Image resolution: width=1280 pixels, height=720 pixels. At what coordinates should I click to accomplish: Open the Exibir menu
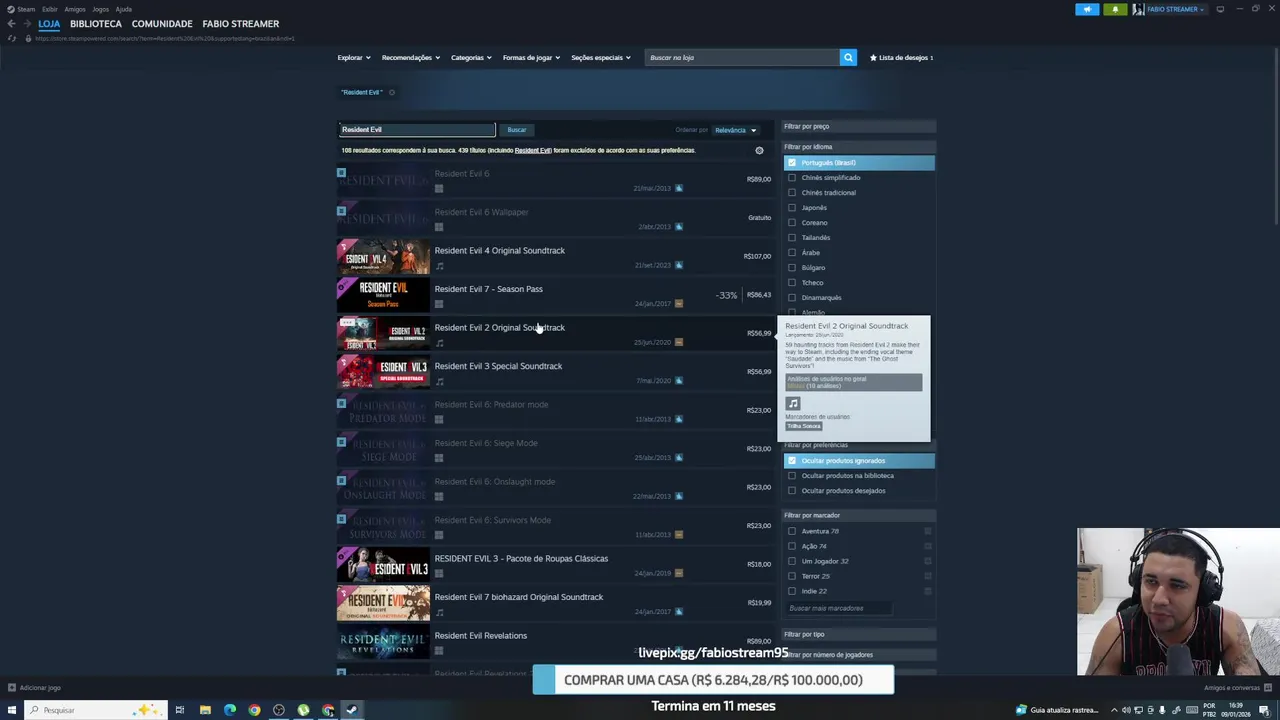(49, 9)
